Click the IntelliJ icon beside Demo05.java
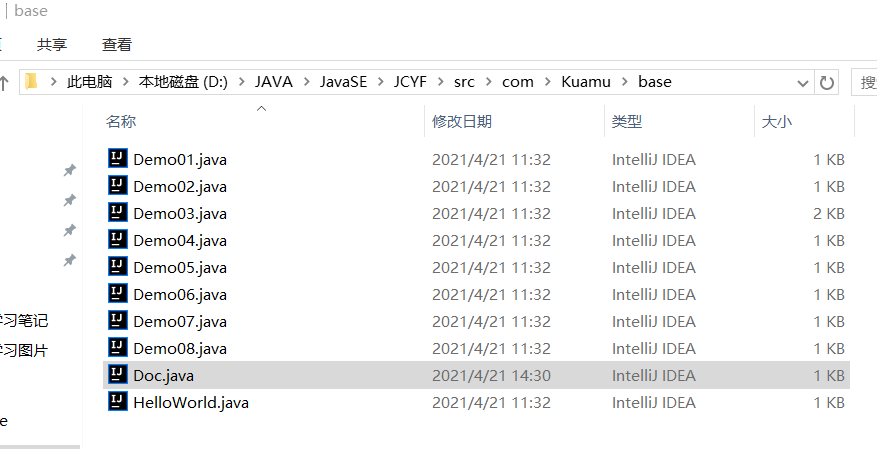 118,266
